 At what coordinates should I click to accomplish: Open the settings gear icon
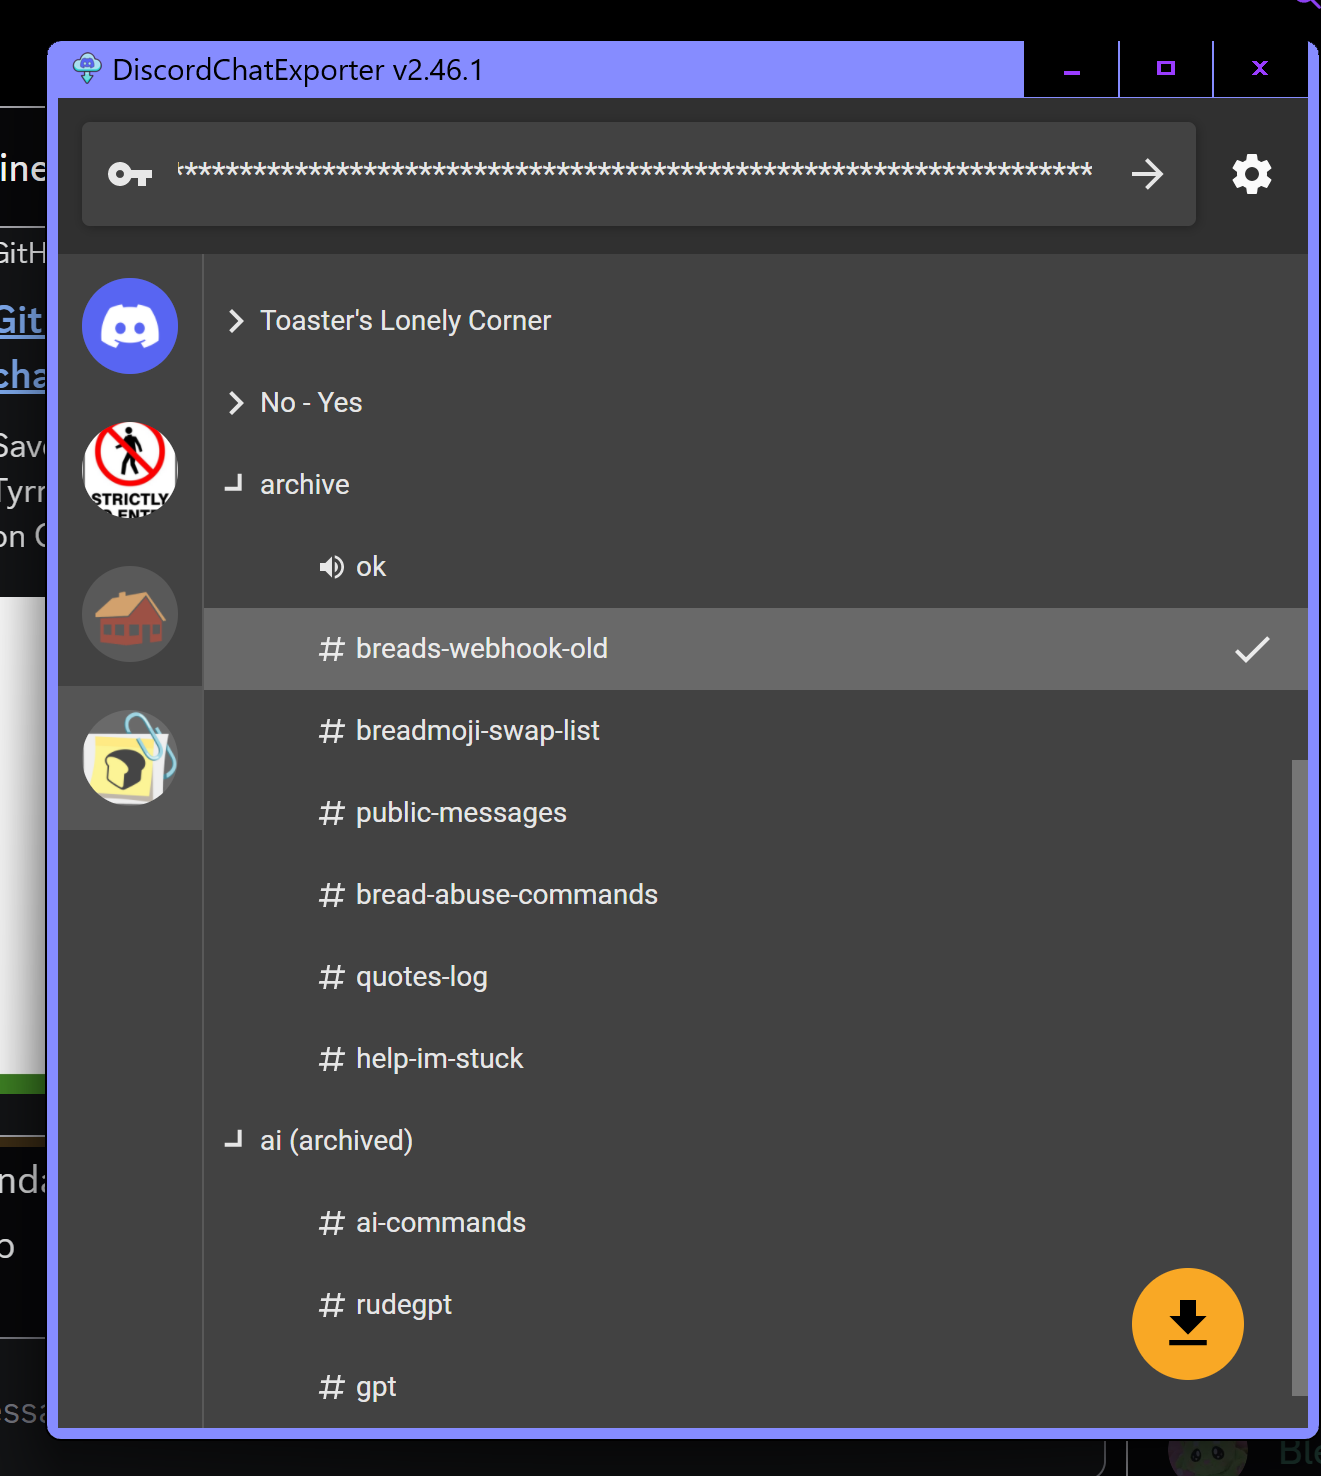pos(1251,174)
